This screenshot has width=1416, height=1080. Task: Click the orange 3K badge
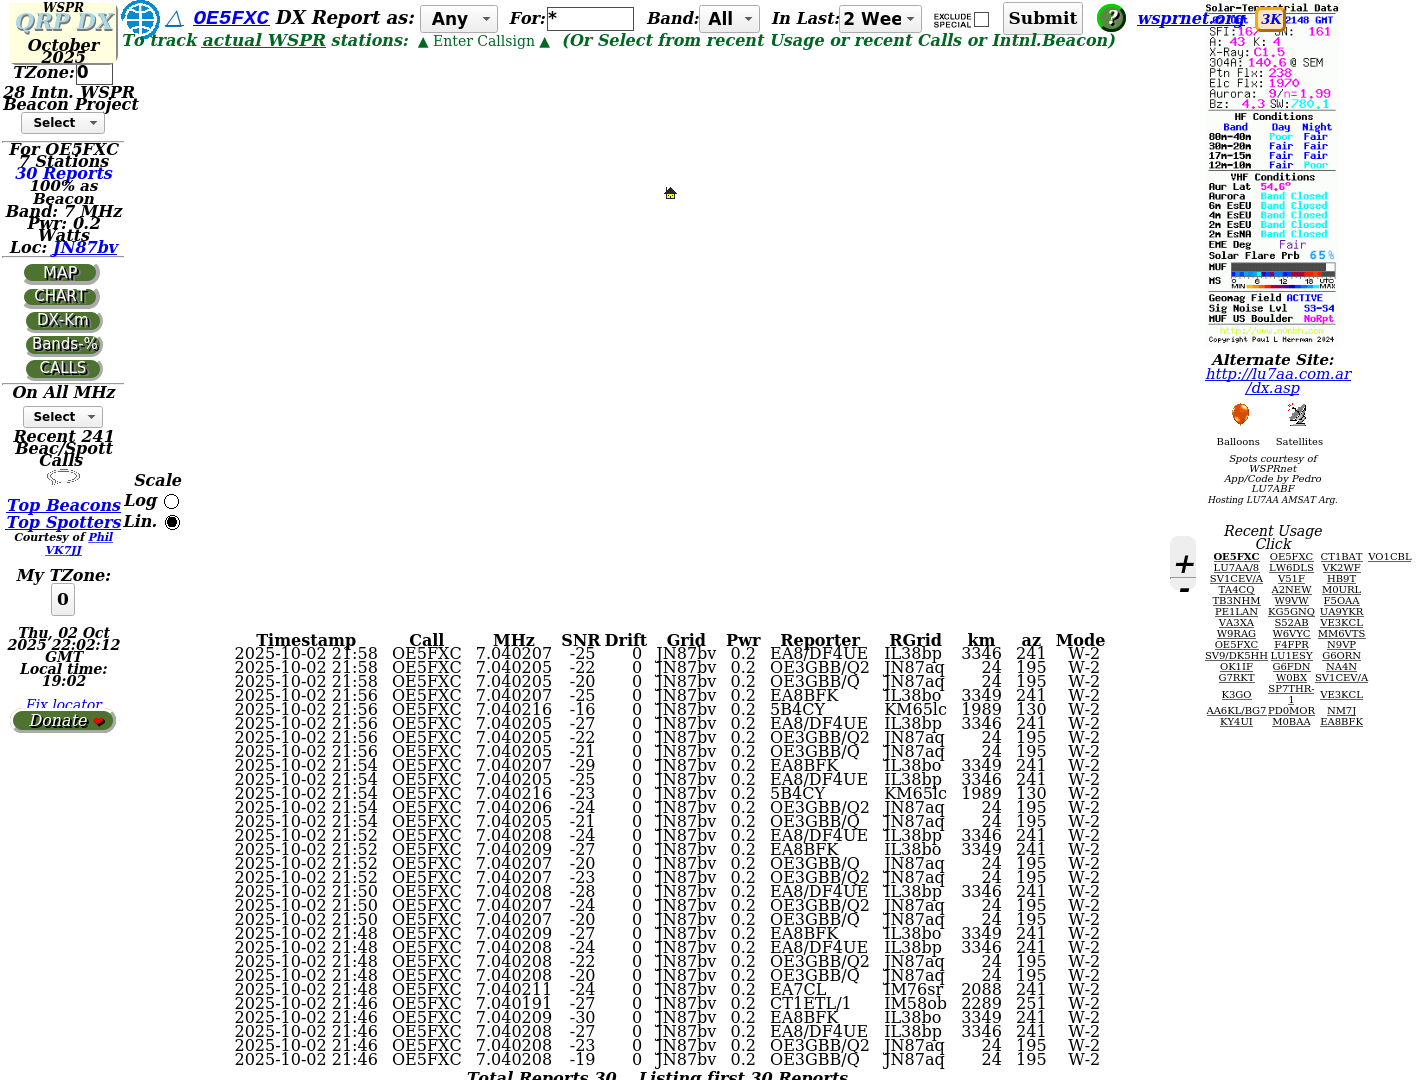tap(1270, 19)
